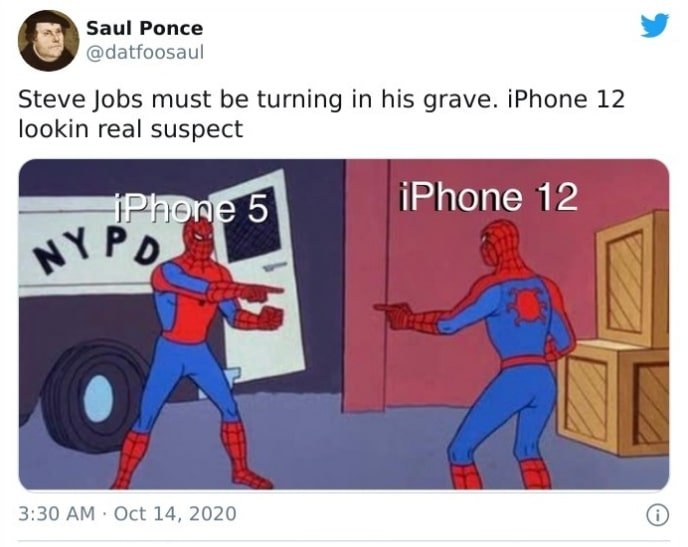Click the words lookin real suspect
Screen dimensions: 688x547
click(130, 129)
